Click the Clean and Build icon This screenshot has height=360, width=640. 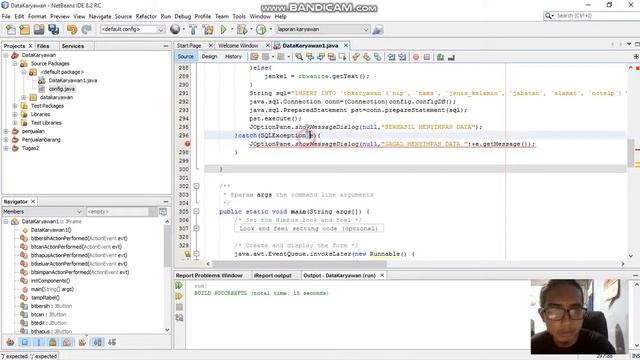click(x=208, y=29)
